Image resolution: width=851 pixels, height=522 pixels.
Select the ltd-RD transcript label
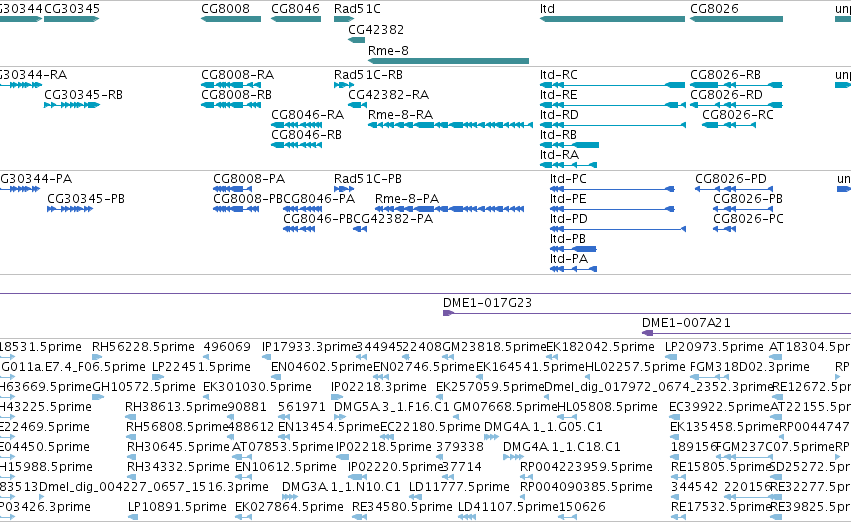click(x=559, y=114)
